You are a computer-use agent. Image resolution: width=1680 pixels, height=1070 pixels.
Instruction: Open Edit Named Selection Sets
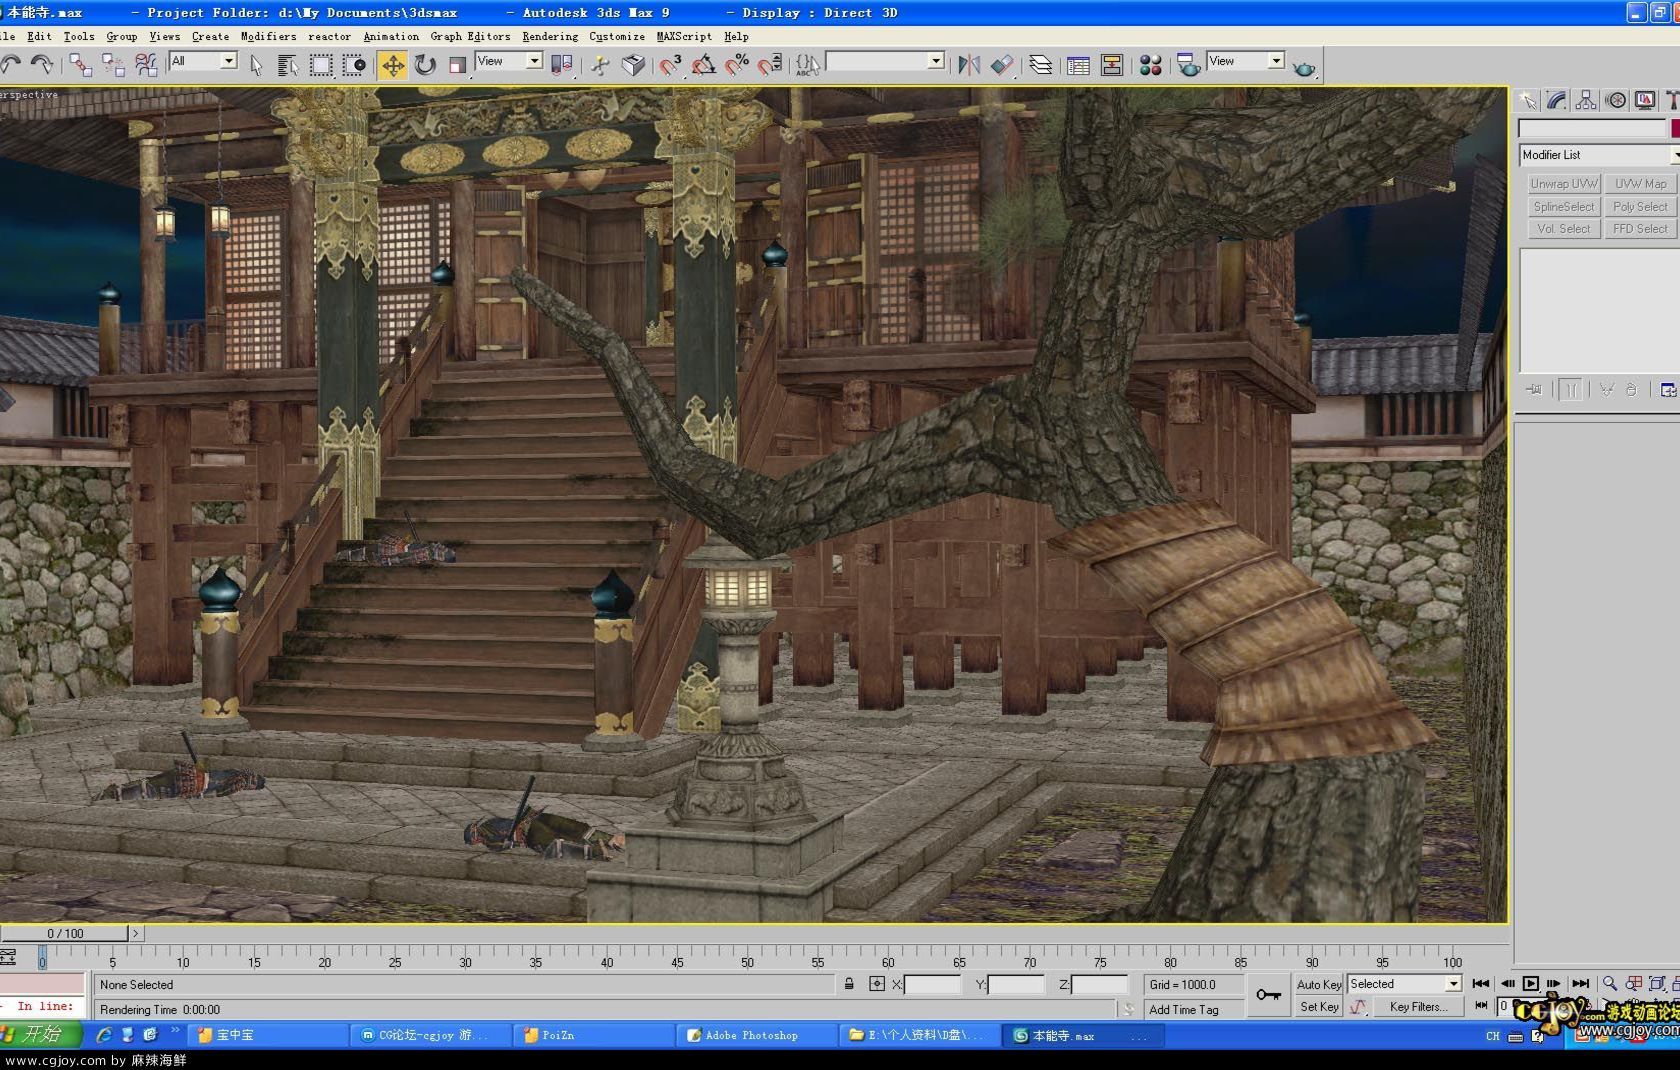(808, 65)
